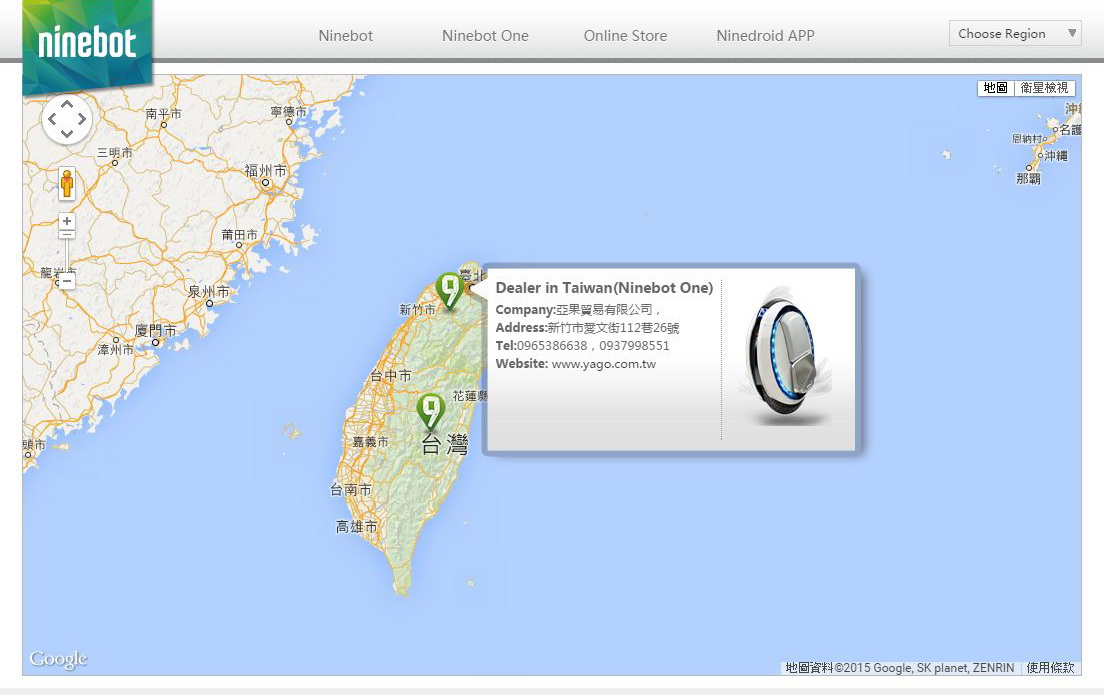Click the Dealer in Taiwan(Ninebot One) heading

[604, 288]
